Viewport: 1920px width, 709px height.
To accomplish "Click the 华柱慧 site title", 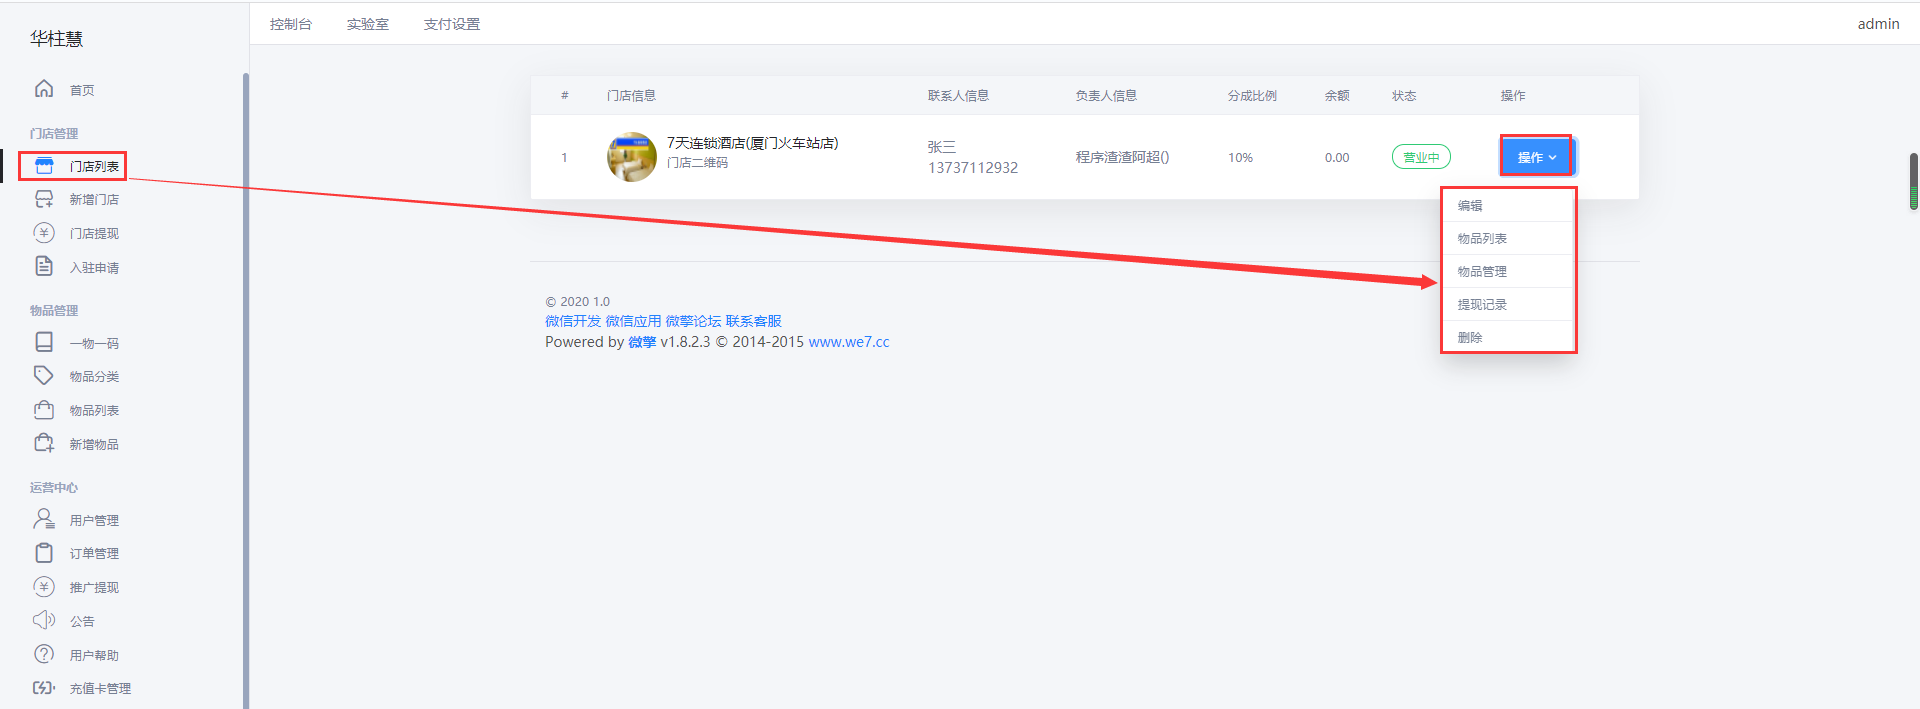I will 56,39.
